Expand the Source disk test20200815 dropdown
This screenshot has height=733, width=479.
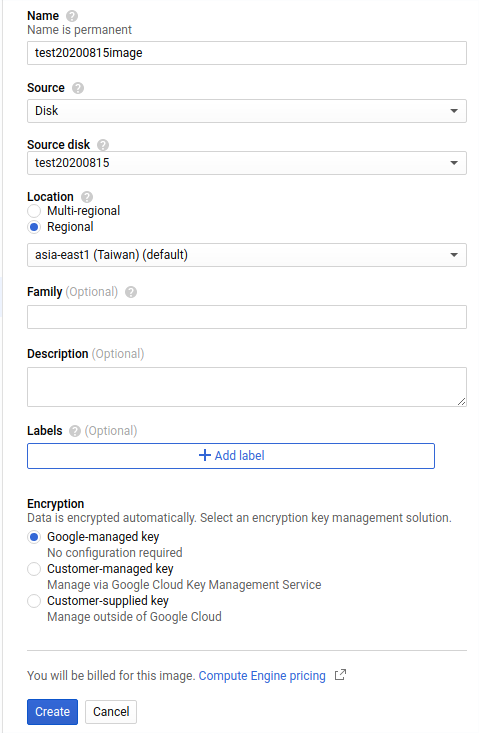[x=247, y=163]
